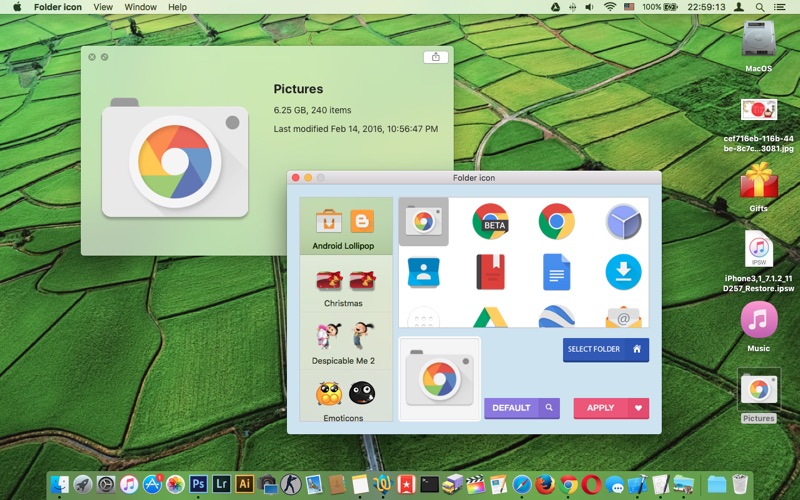Click the SELECT FOLDER button
This screenshot has height=500, width=800.
click(x=606, y=349)
